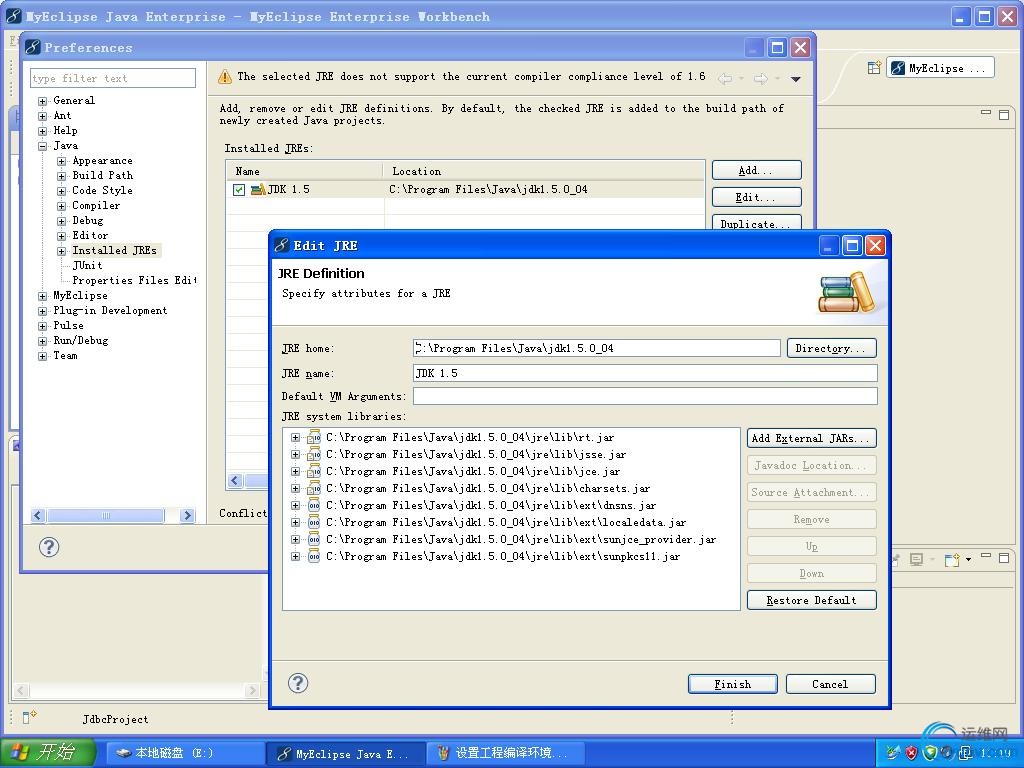Open help from the Preferences dialog
The width and height of the screenshot is (1024, 768).
(49, 547)
